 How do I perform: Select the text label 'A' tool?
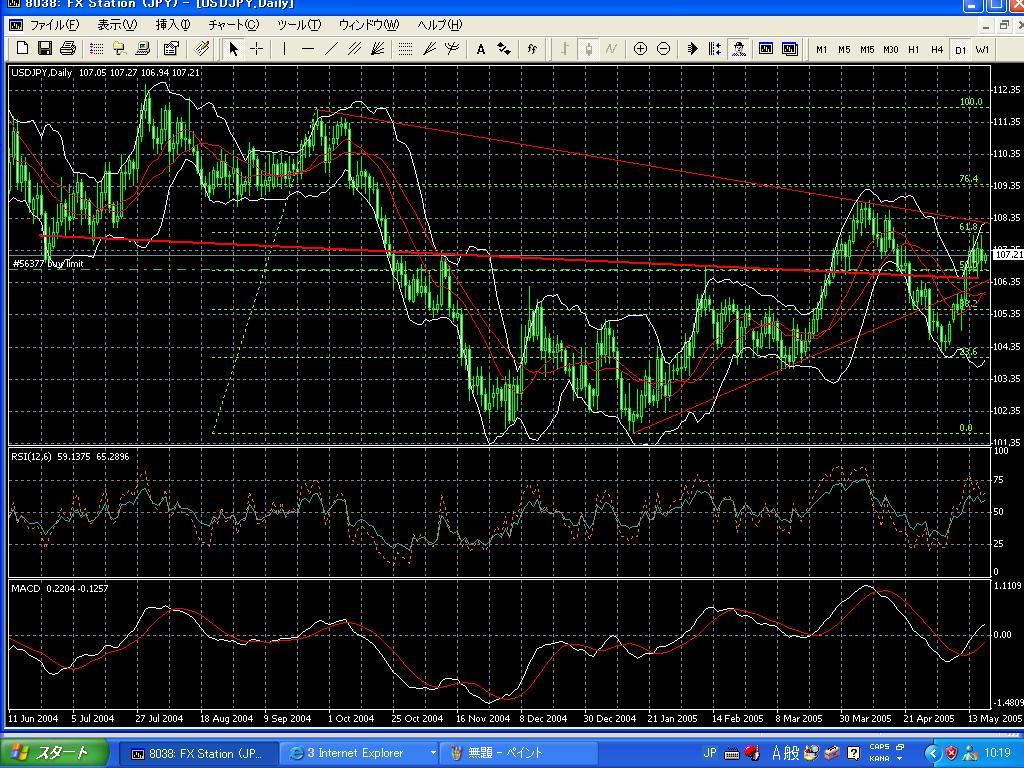(x=481, y=48)
